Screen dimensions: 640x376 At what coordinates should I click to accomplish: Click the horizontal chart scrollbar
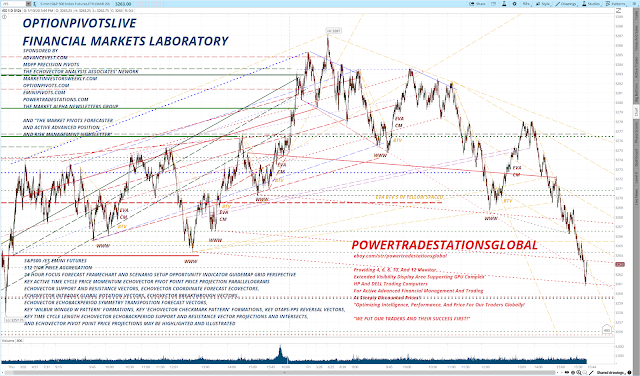(277, 373)
